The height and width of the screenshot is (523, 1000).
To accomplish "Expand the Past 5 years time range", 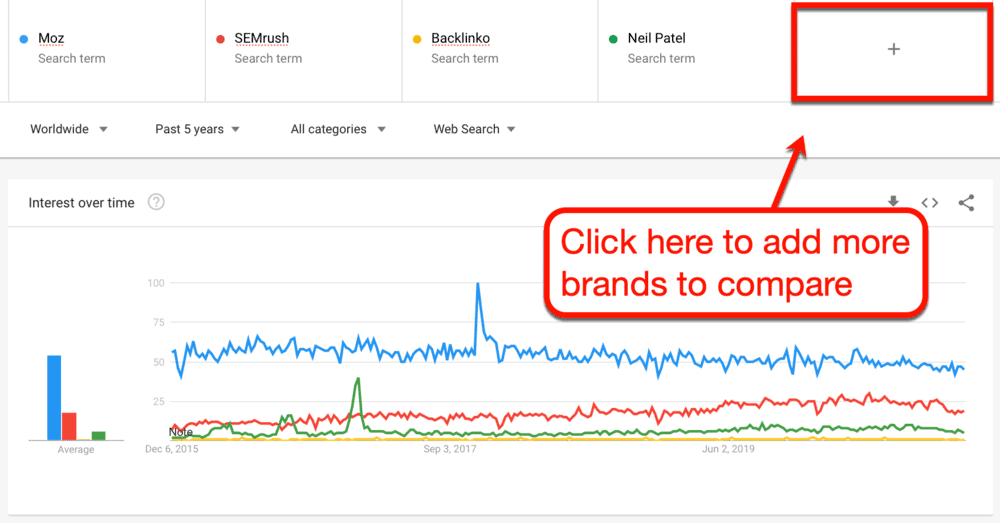I will click(197, 129).
